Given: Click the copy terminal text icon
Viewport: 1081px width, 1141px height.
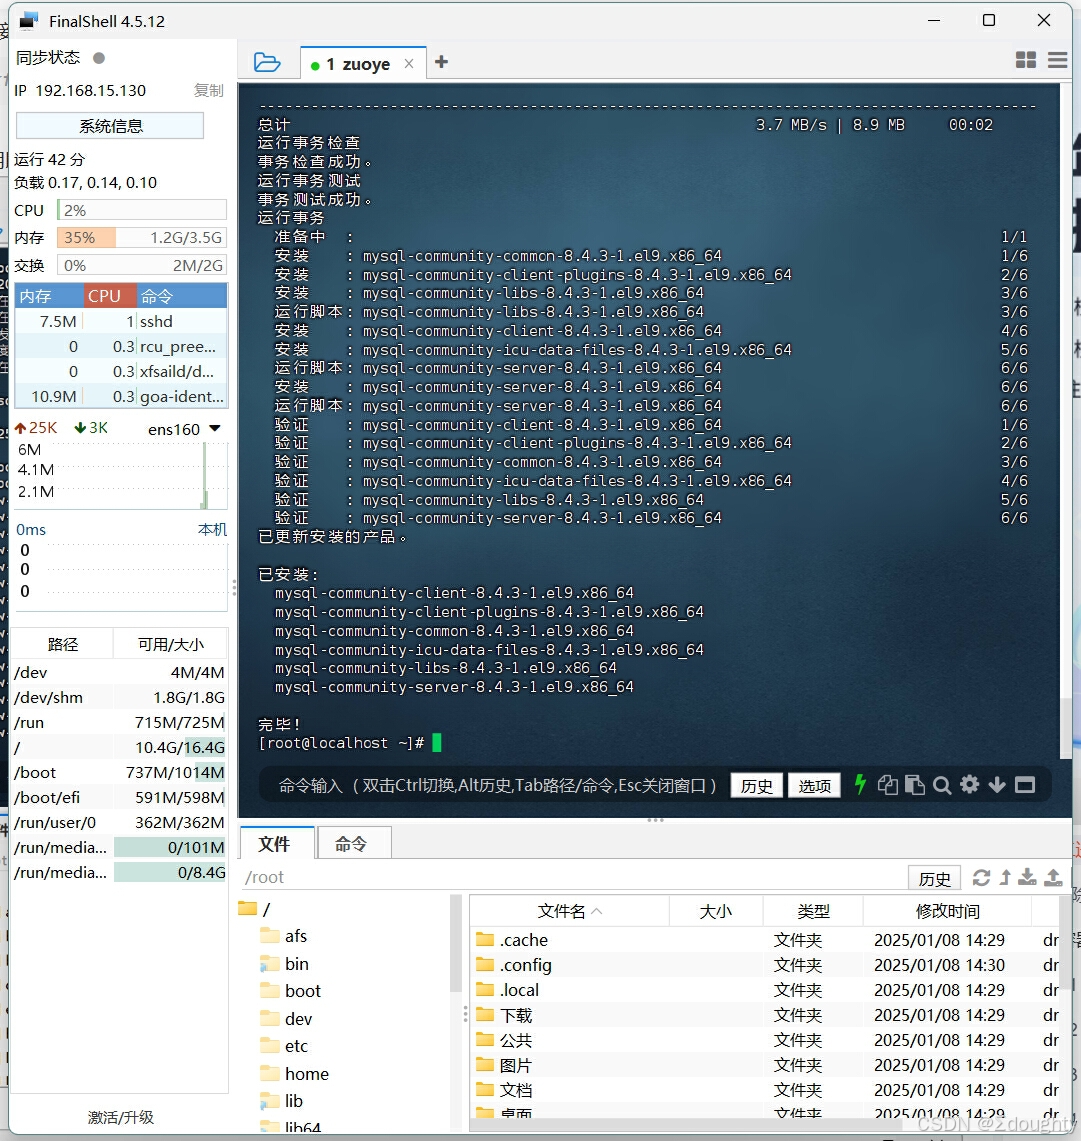Looking at the screenshot, I should click(887, 785).
